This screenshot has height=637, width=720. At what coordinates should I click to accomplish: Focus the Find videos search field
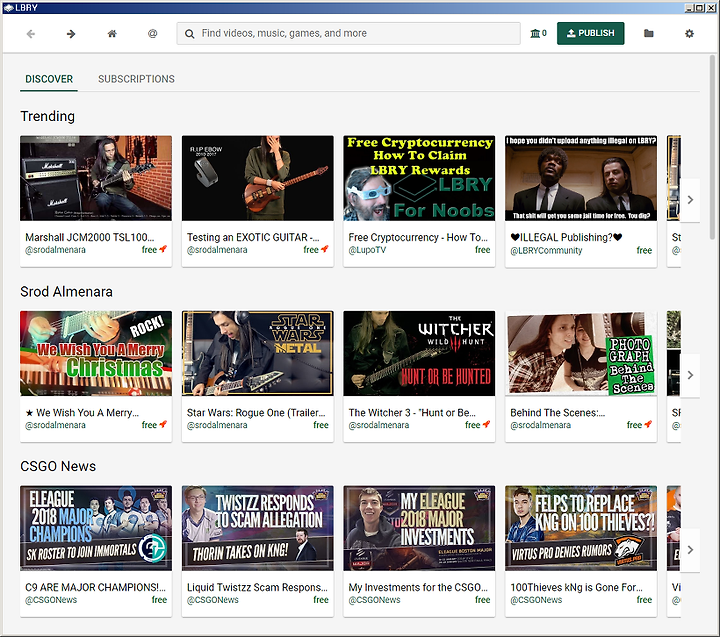tap(349, 34)
